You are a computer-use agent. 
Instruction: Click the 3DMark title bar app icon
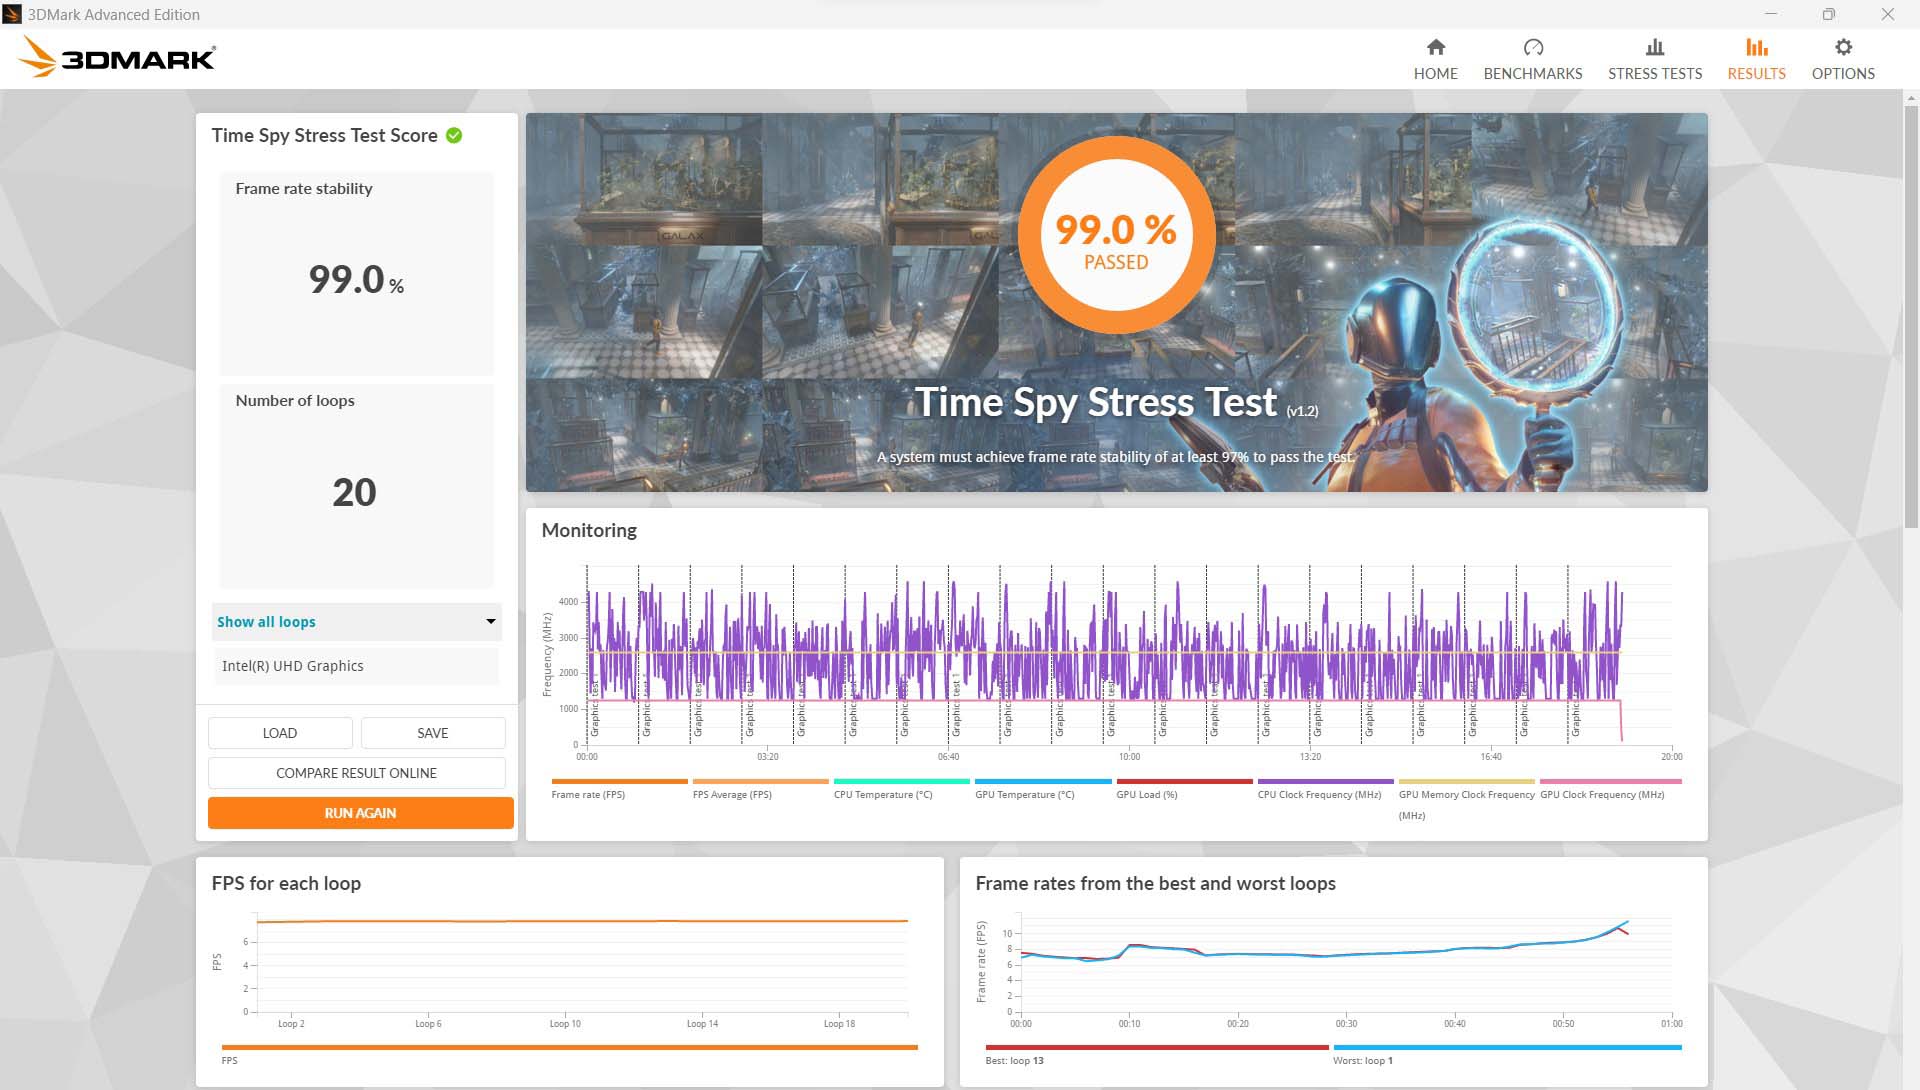(12, 14)
